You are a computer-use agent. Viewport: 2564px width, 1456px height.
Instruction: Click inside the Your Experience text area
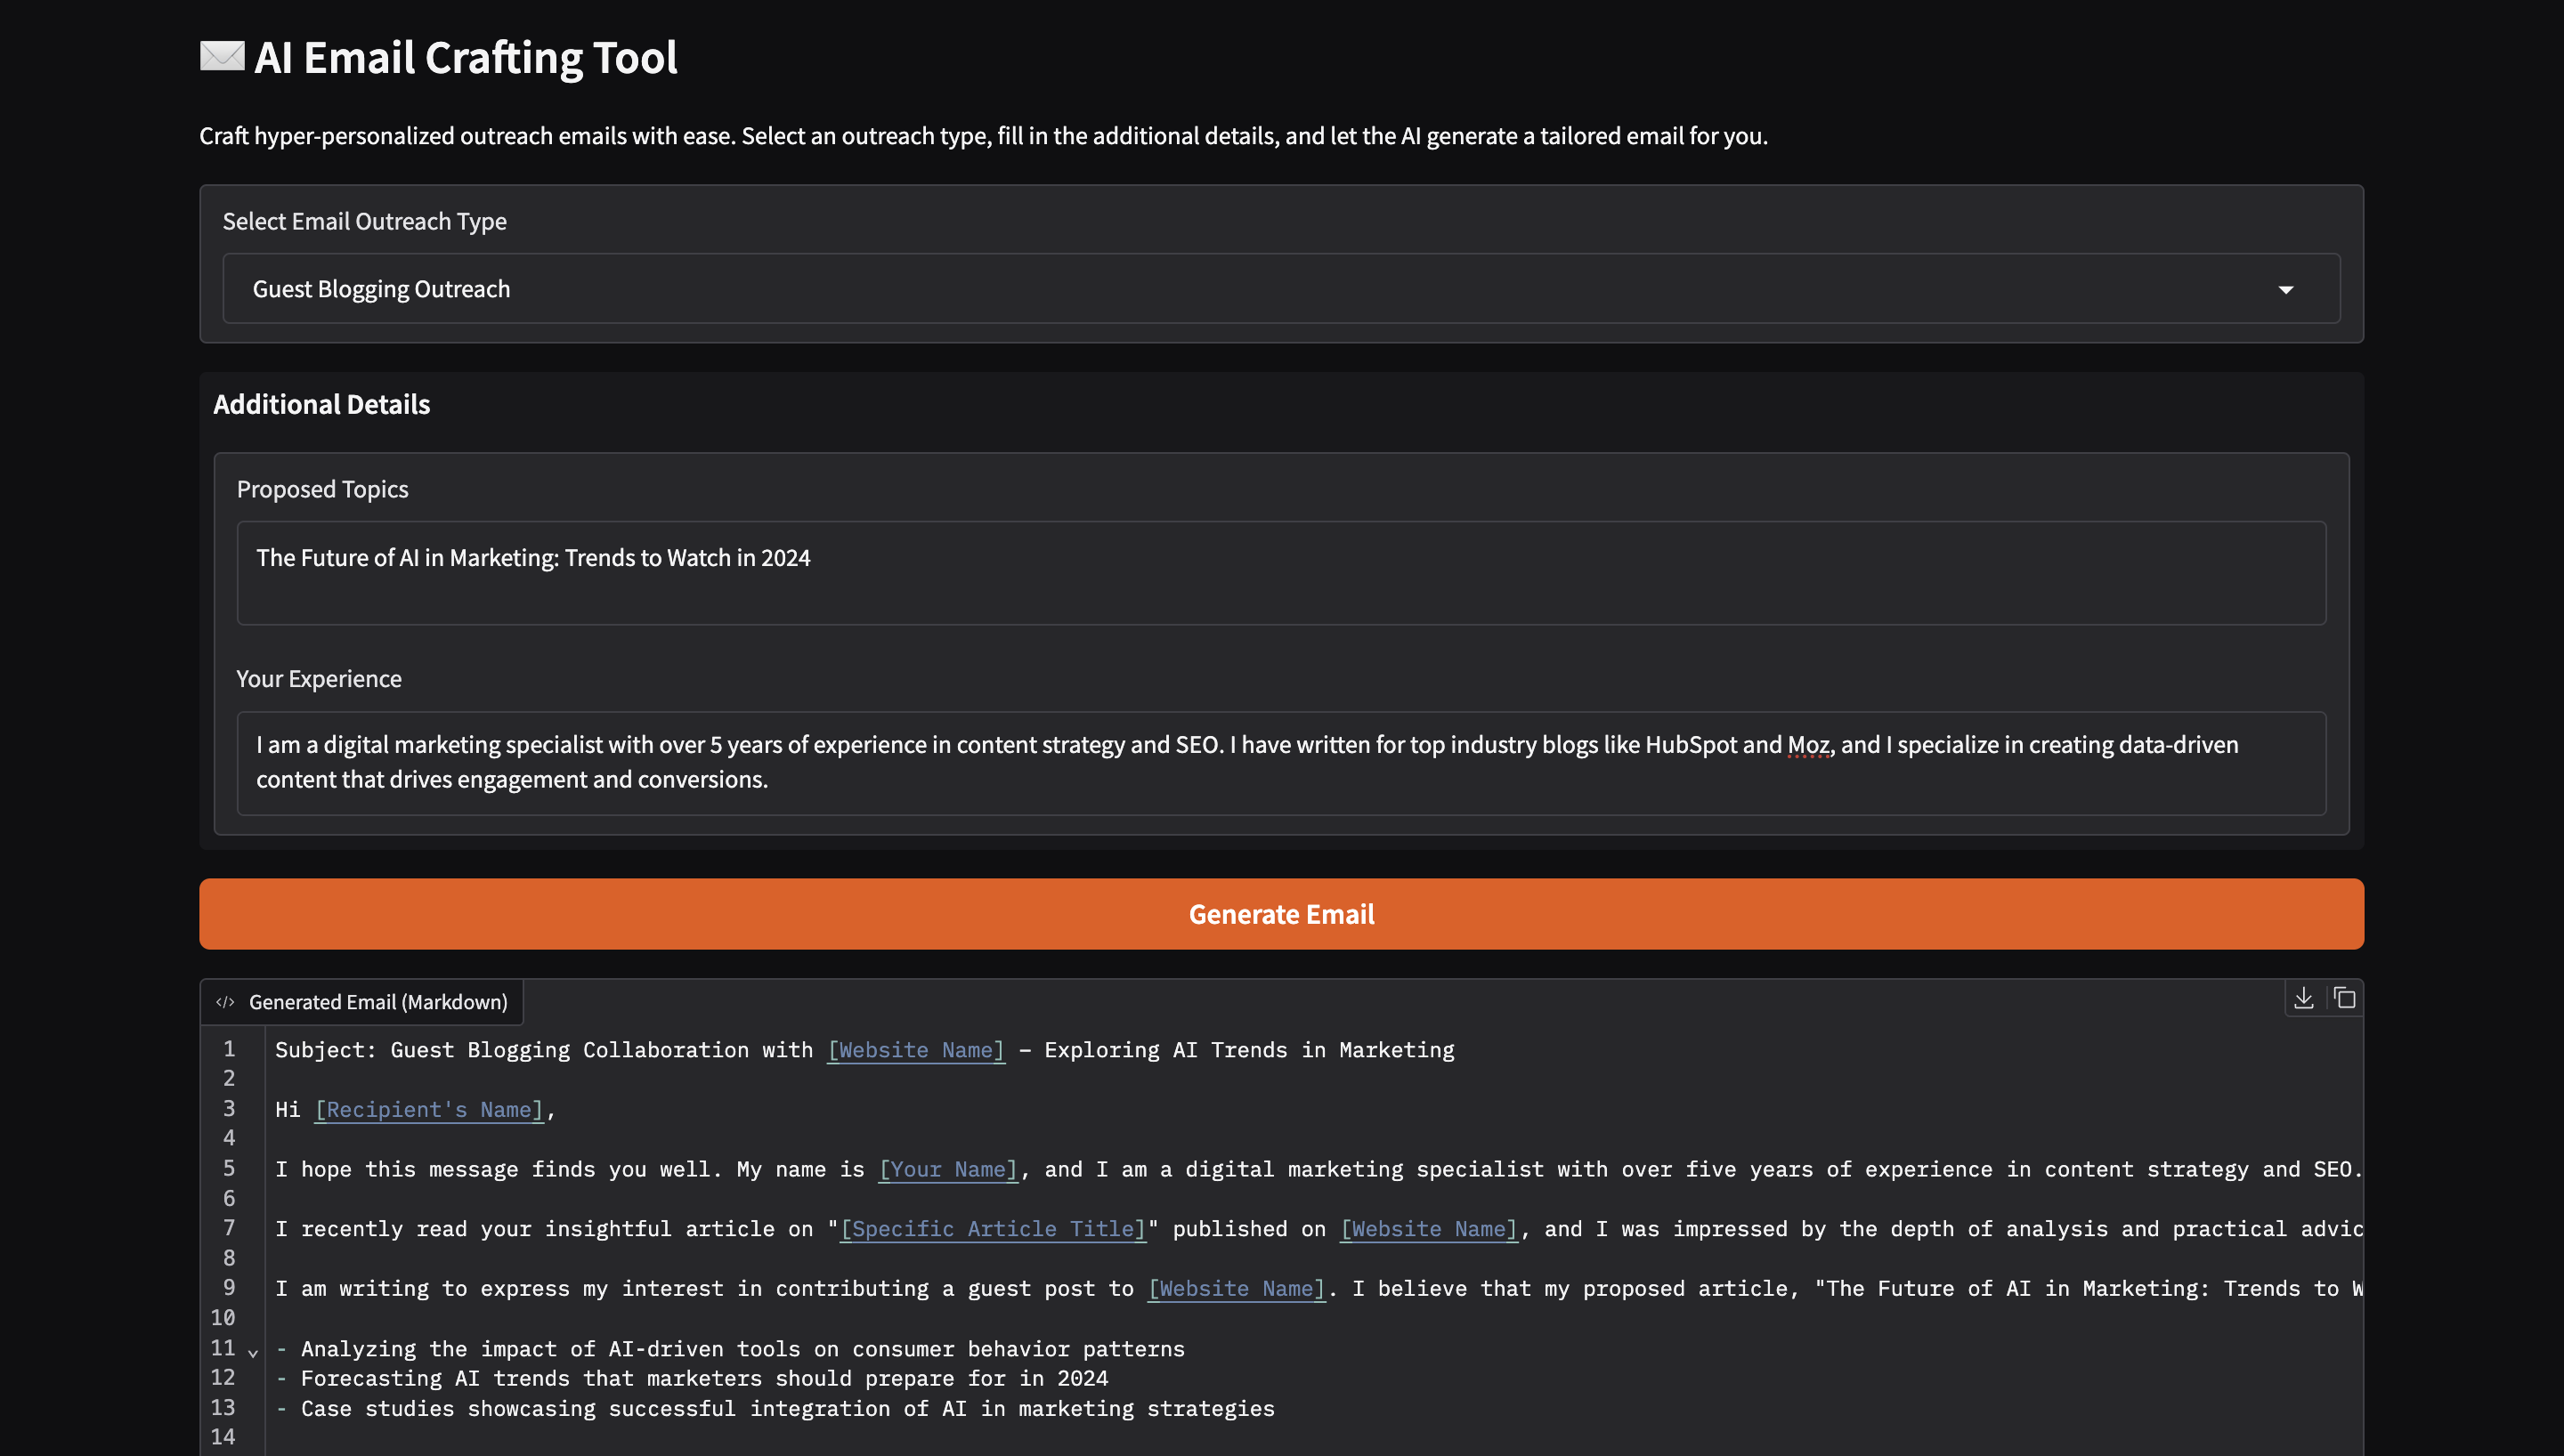click(x=1280, y=763)
